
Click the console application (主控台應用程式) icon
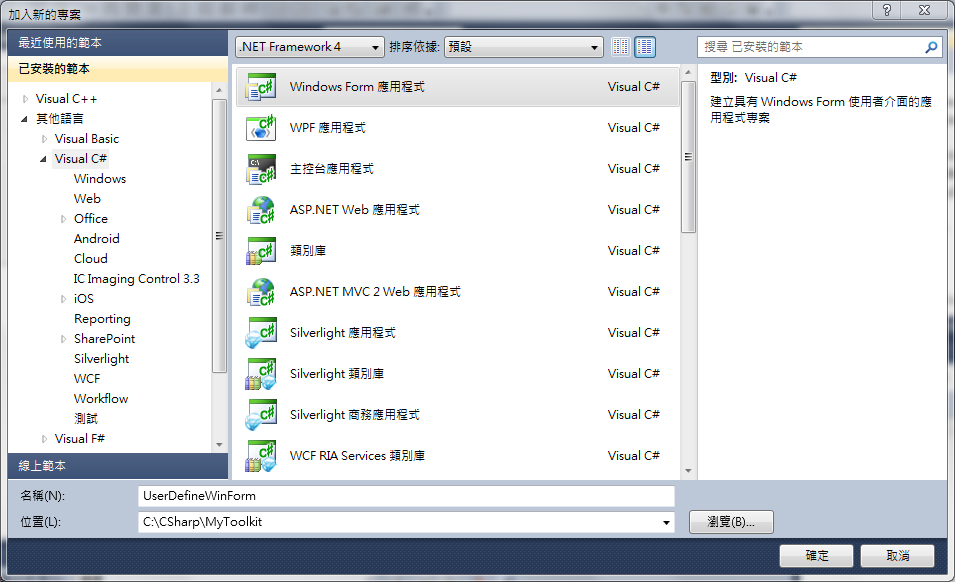[261, 169]
